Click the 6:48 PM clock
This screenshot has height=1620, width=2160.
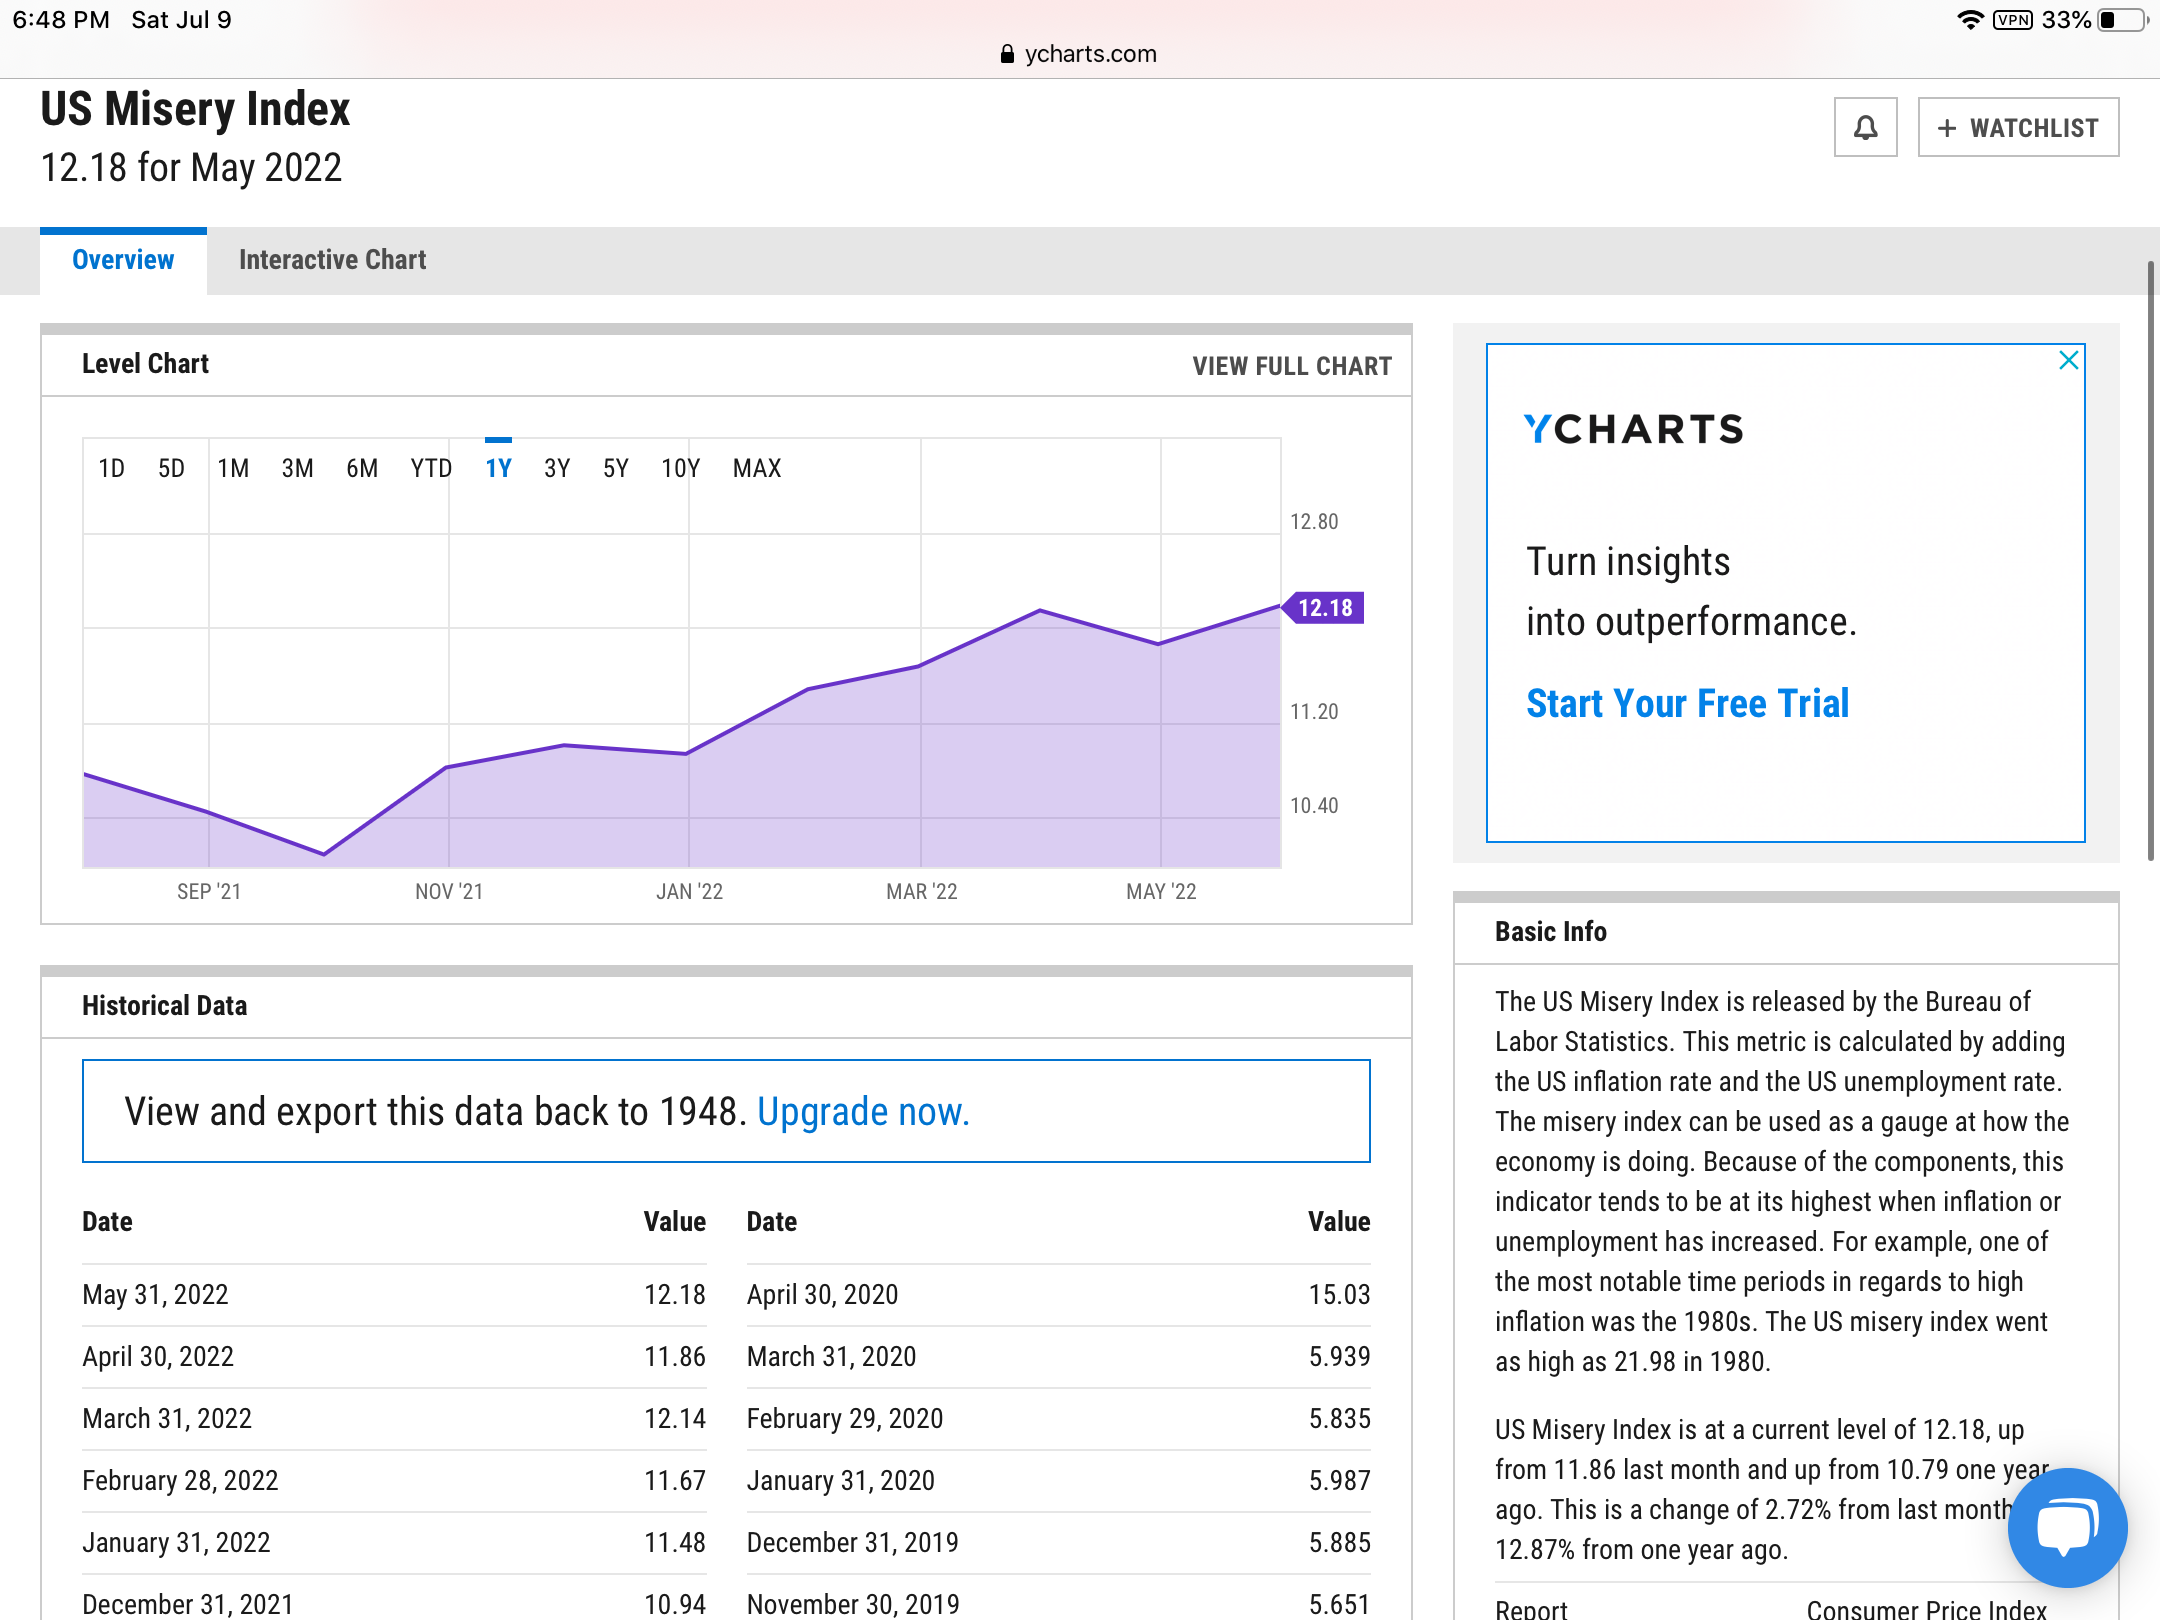click(61, 20)
